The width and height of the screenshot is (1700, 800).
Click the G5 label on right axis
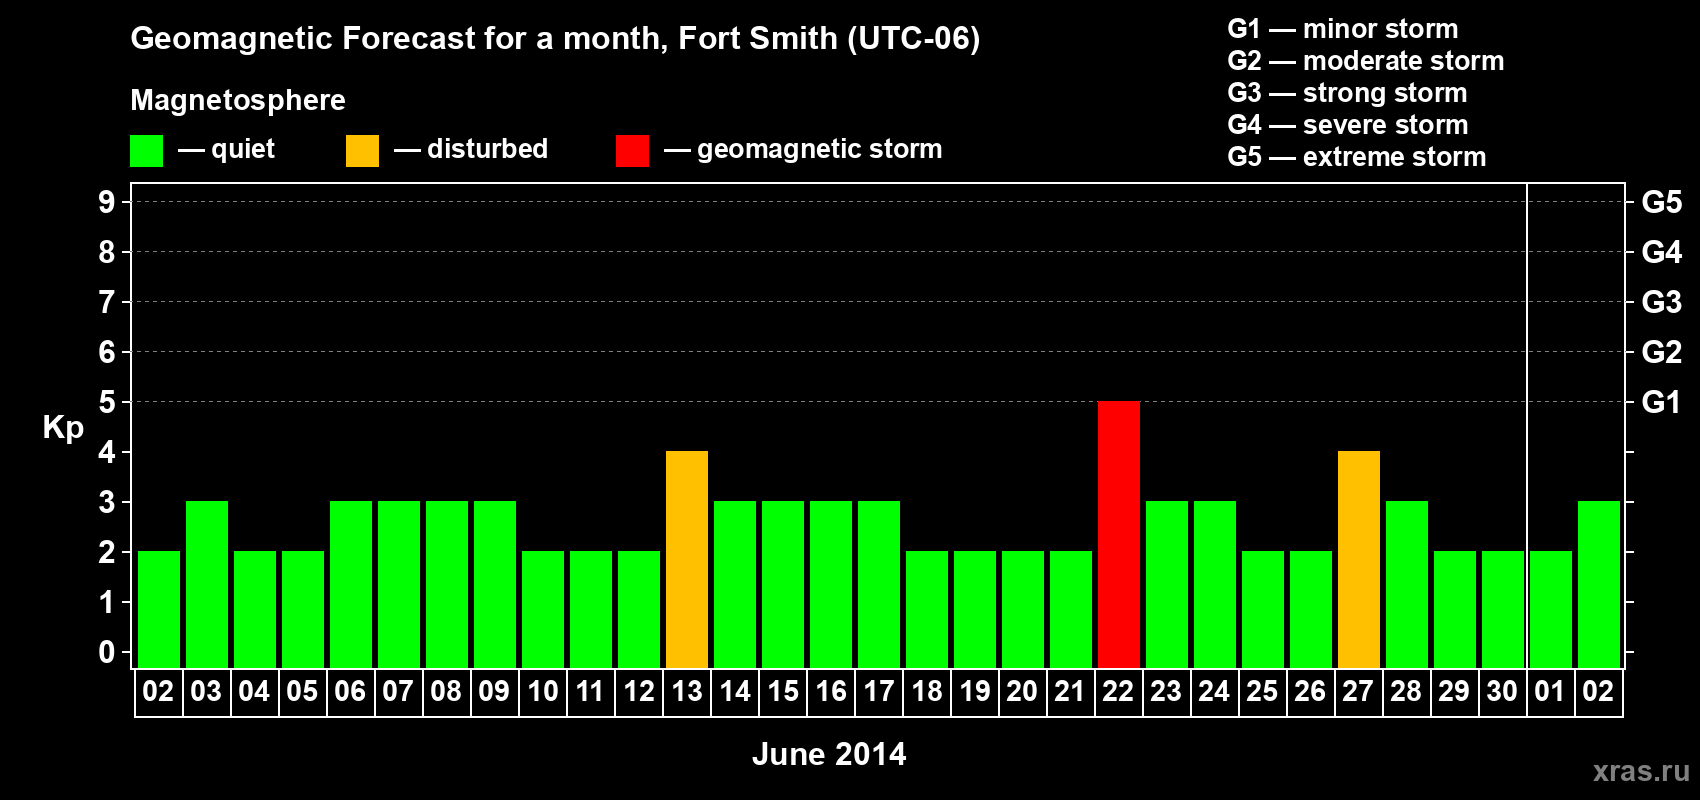pos(1661,202)
